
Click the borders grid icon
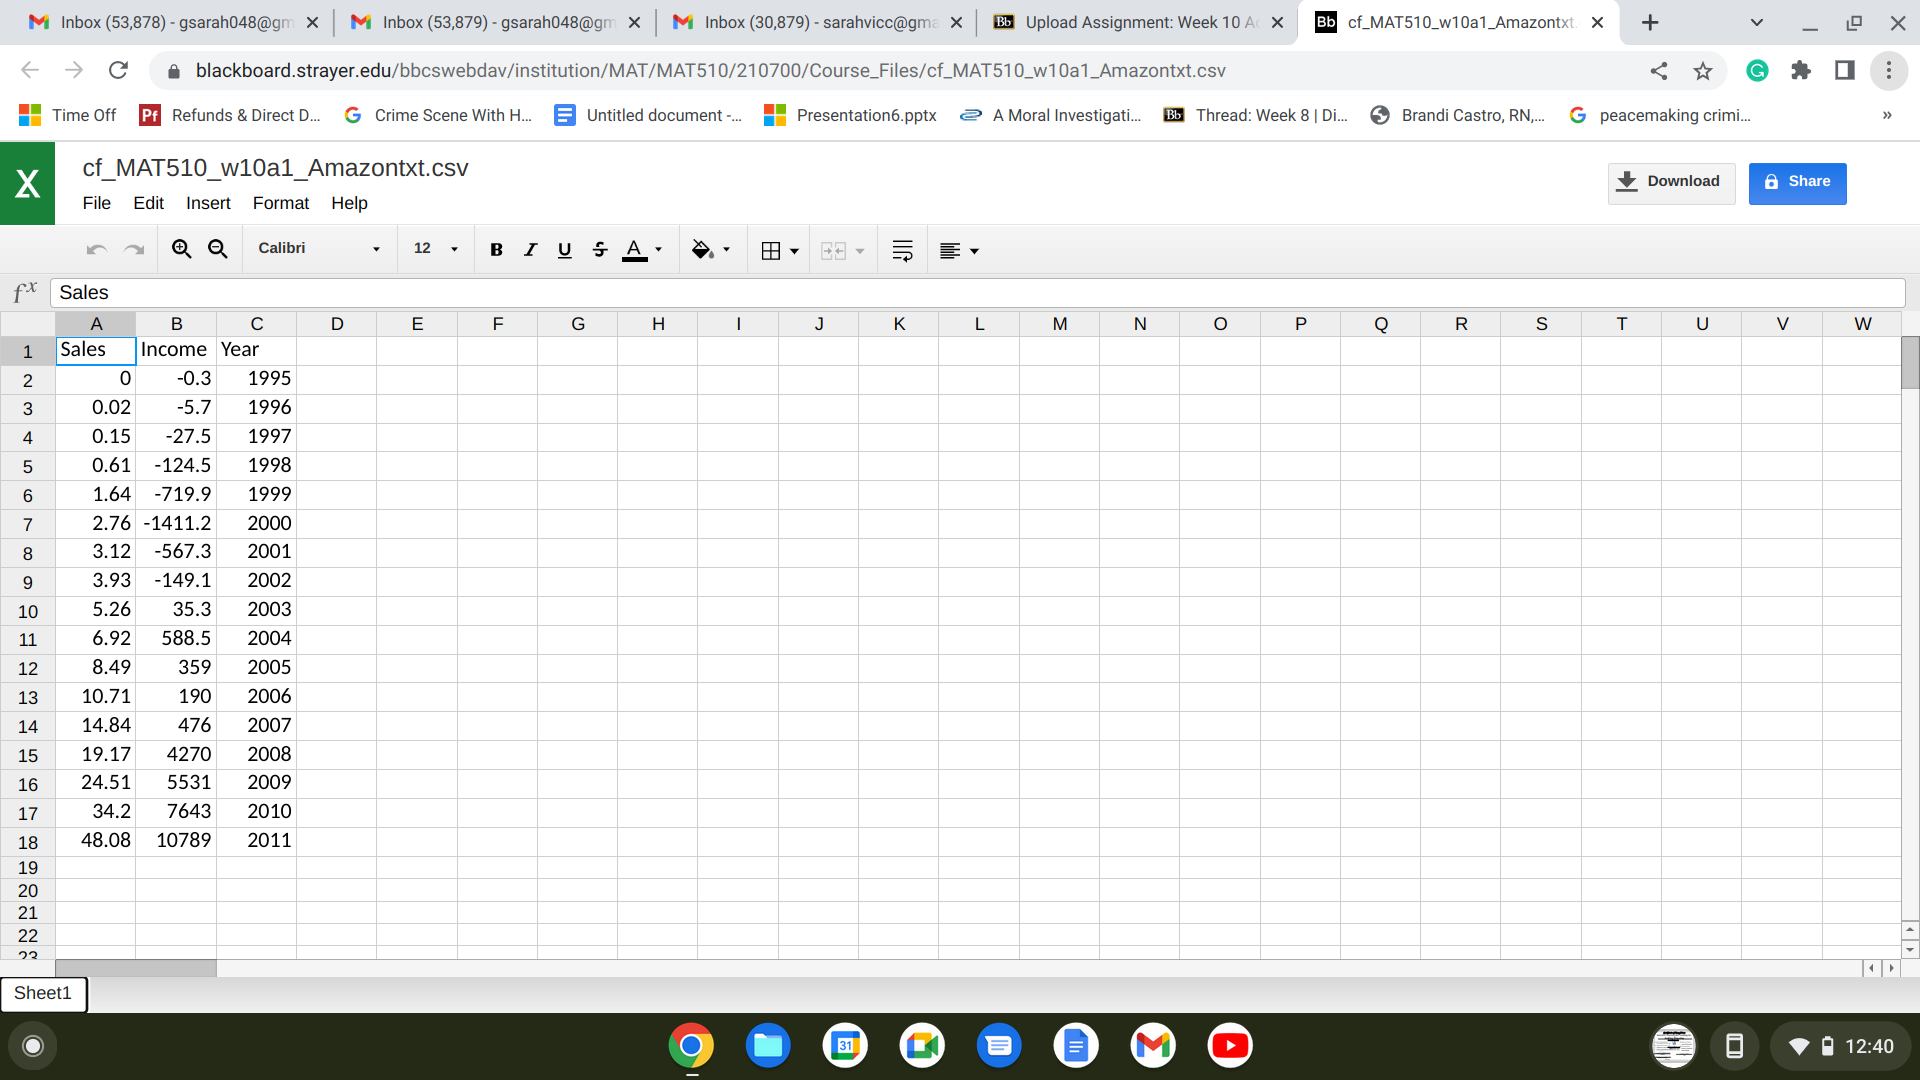pos(770,250)
